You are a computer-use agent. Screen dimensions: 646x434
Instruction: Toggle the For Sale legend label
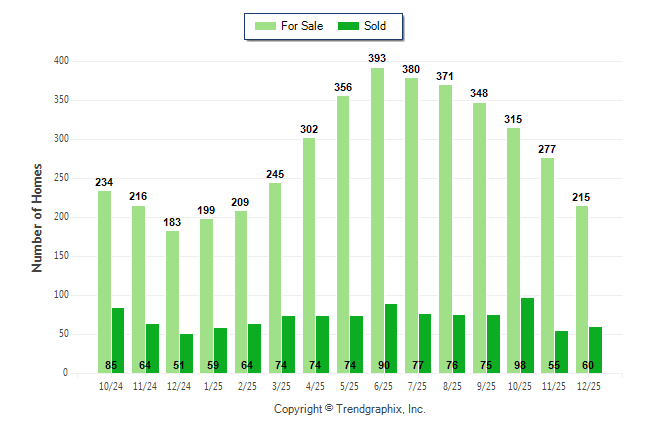coord(302,26)
